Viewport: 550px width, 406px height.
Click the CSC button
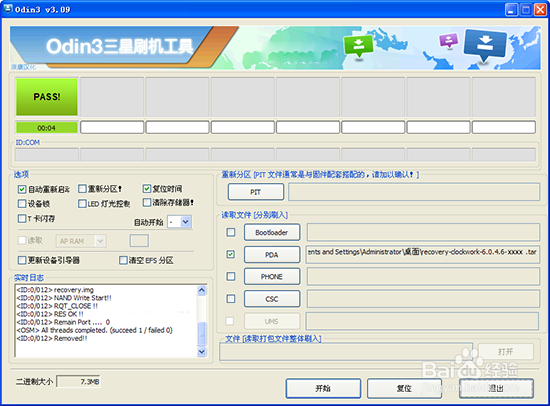pyautogui.click(x=272, y=299)
